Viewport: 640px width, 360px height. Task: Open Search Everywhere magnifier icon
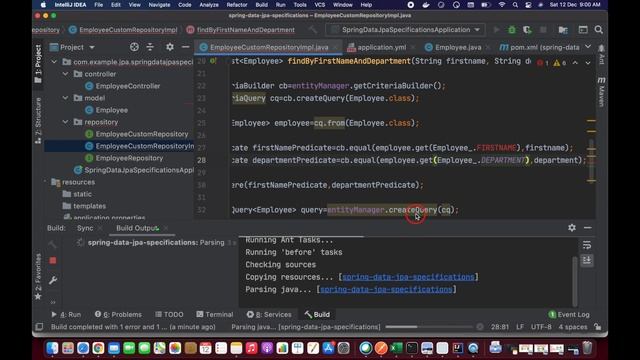coord(599,30)
